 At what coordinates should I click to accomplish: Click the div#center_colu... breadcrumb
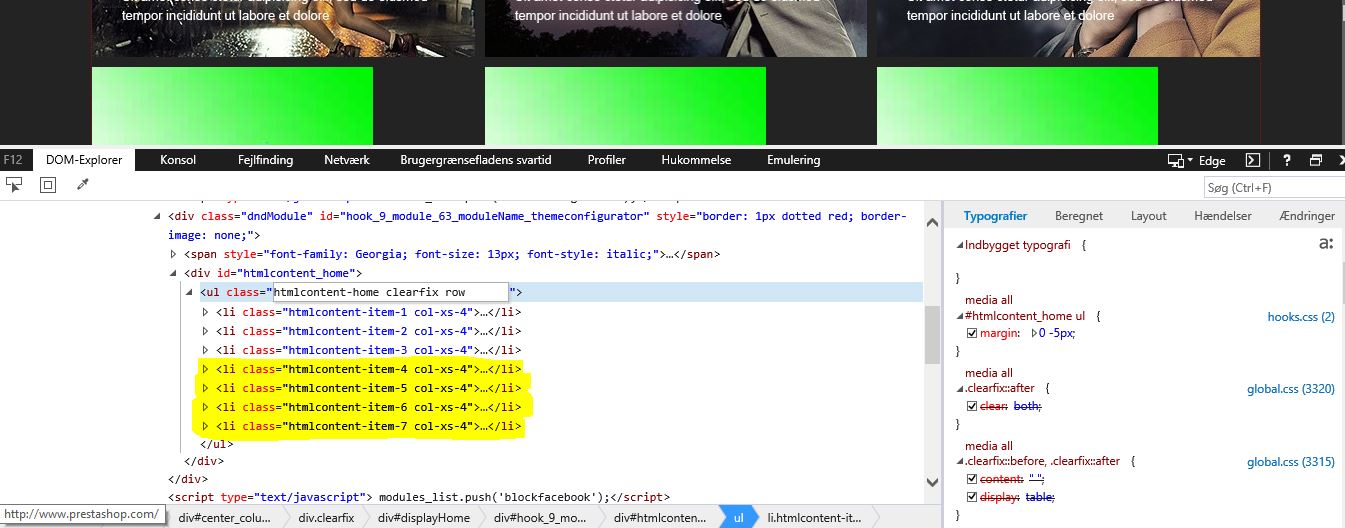point(224,517)
